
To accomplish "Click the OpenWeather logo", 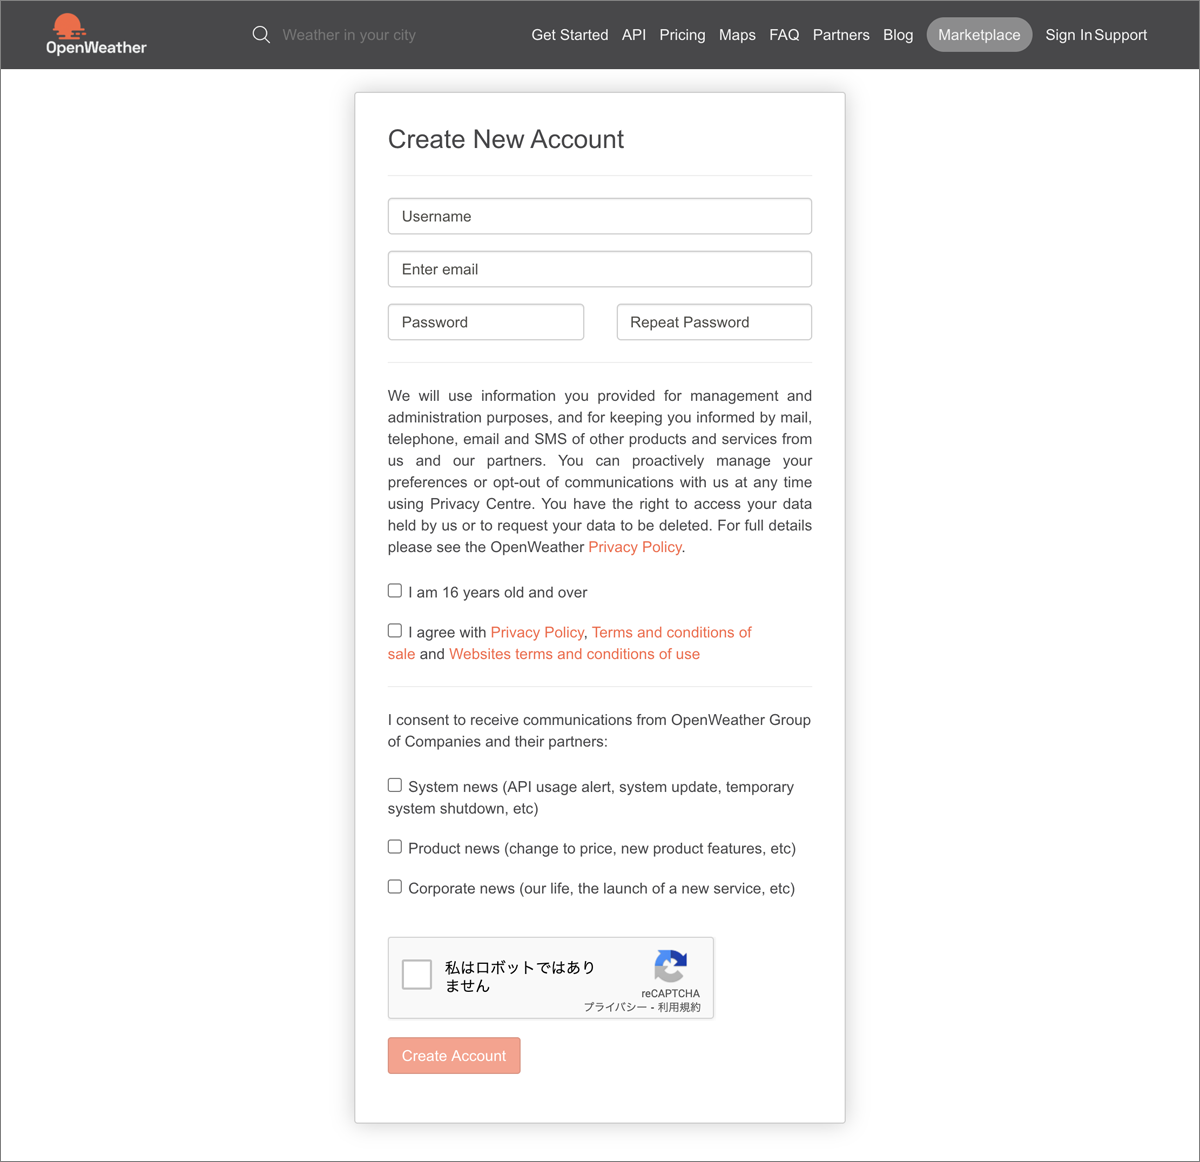I will click(x=96, y=35).
